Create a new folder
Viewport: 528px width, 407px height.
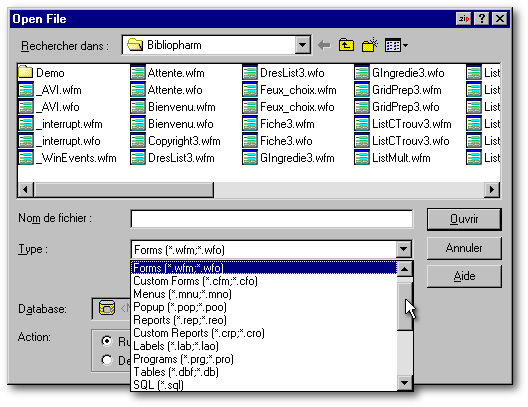(369, 45)
